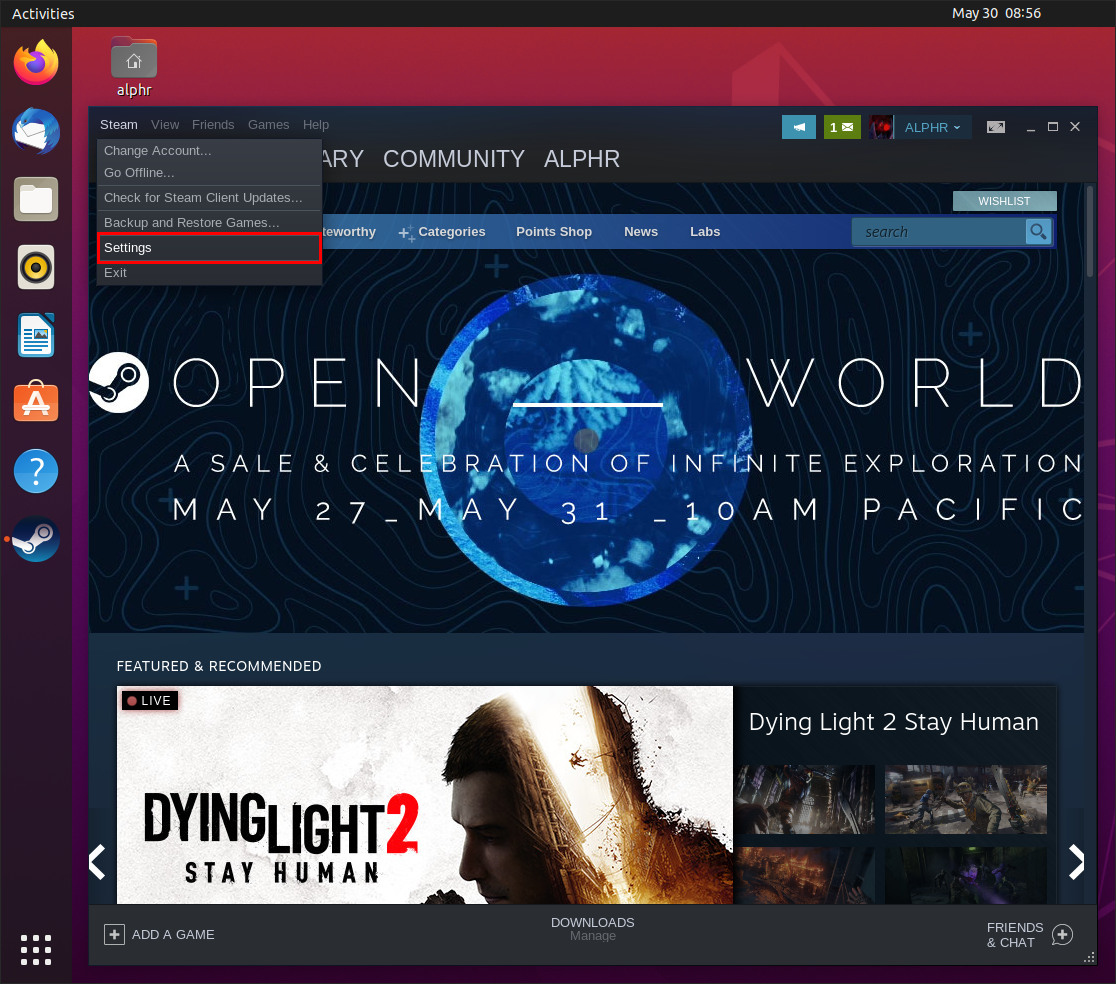This screenshot has width=1116, height=984.
Task: Go to next featured game arrow
Action: pyautogui.click(x=1076, y=862)
